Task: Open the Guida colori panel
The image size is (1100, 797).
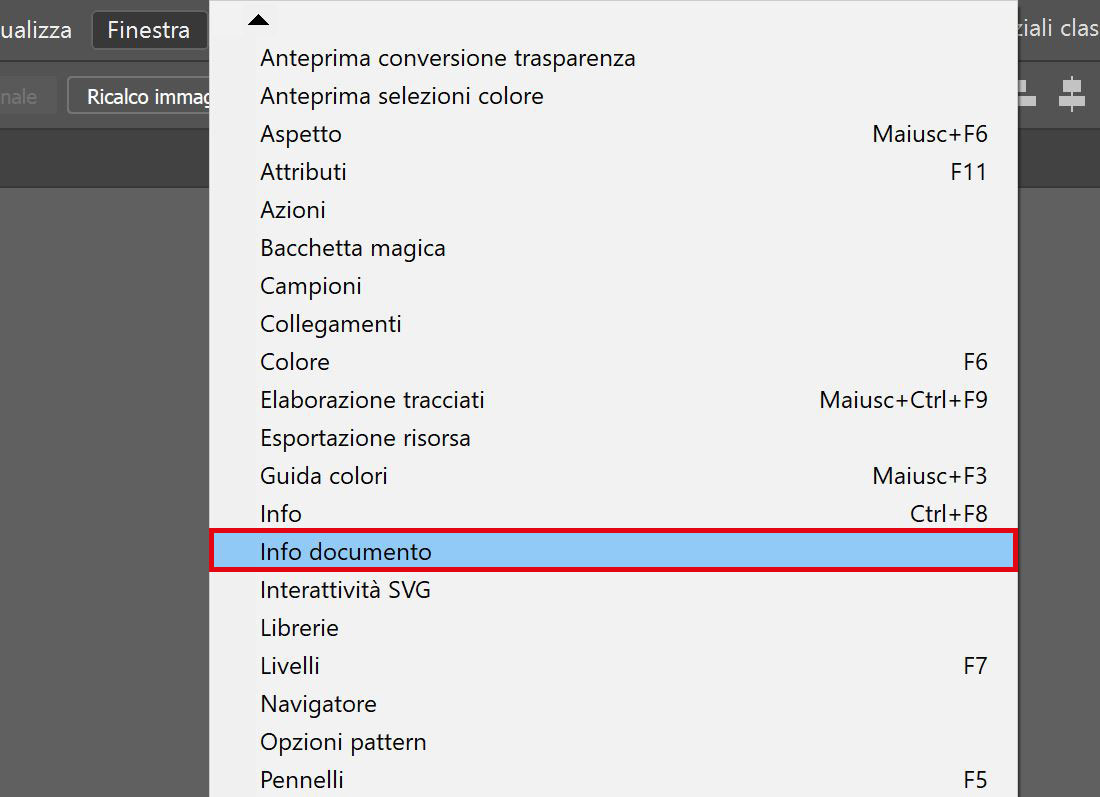Action: [323, 476]
